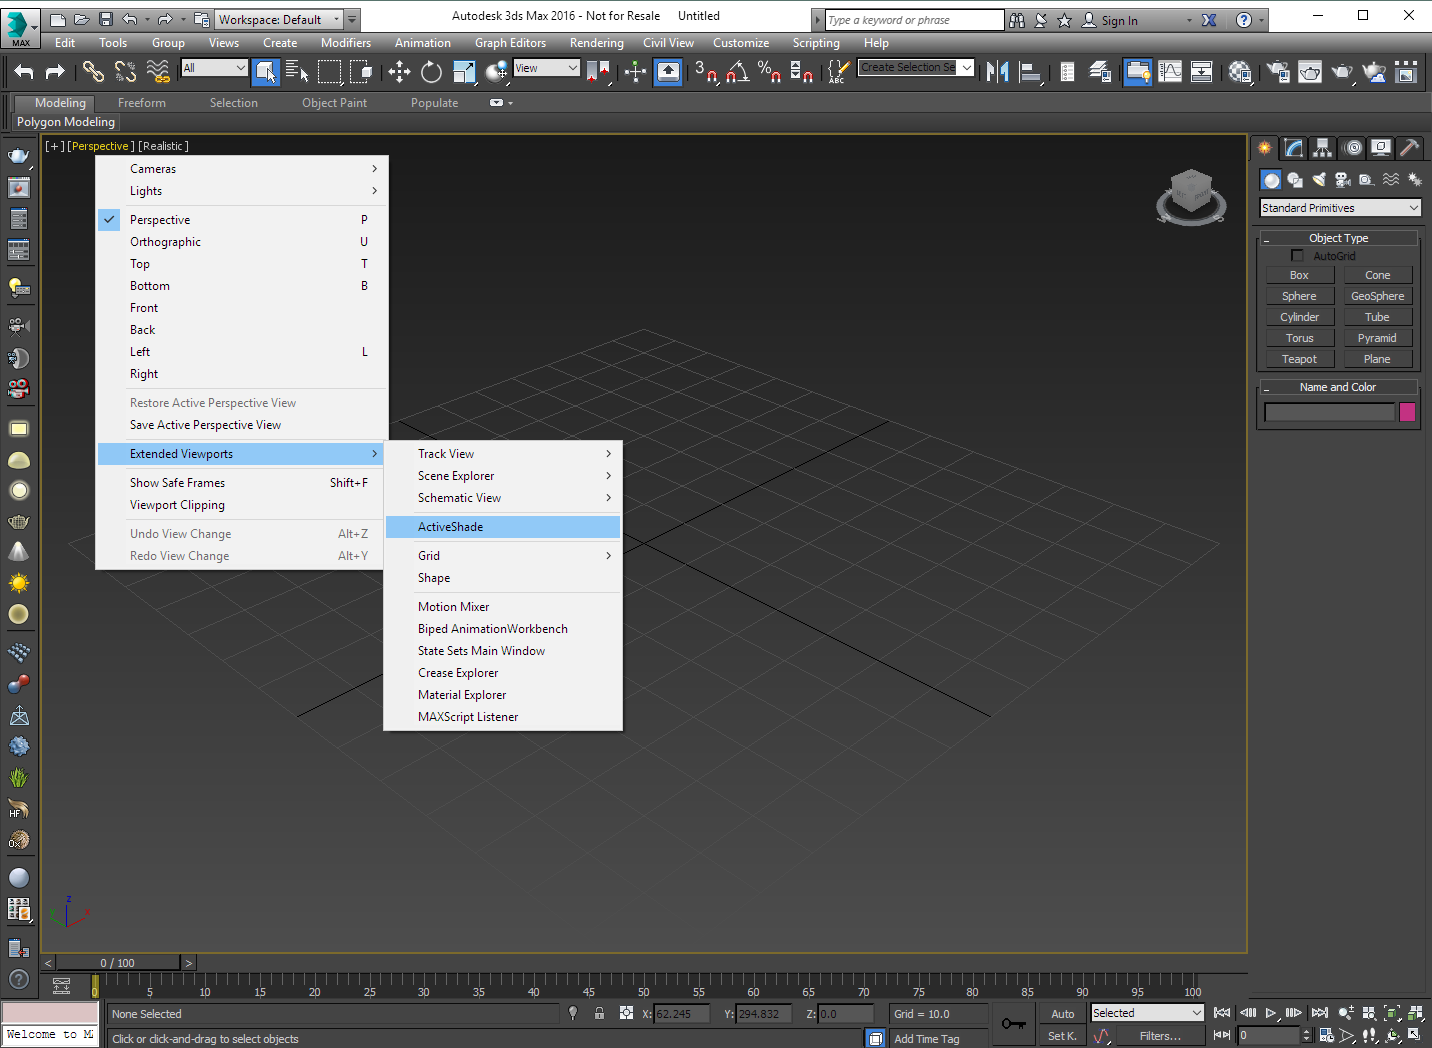Select Orthographic view in context menu
This screenshot has width=1432, height=1048.
242,242
